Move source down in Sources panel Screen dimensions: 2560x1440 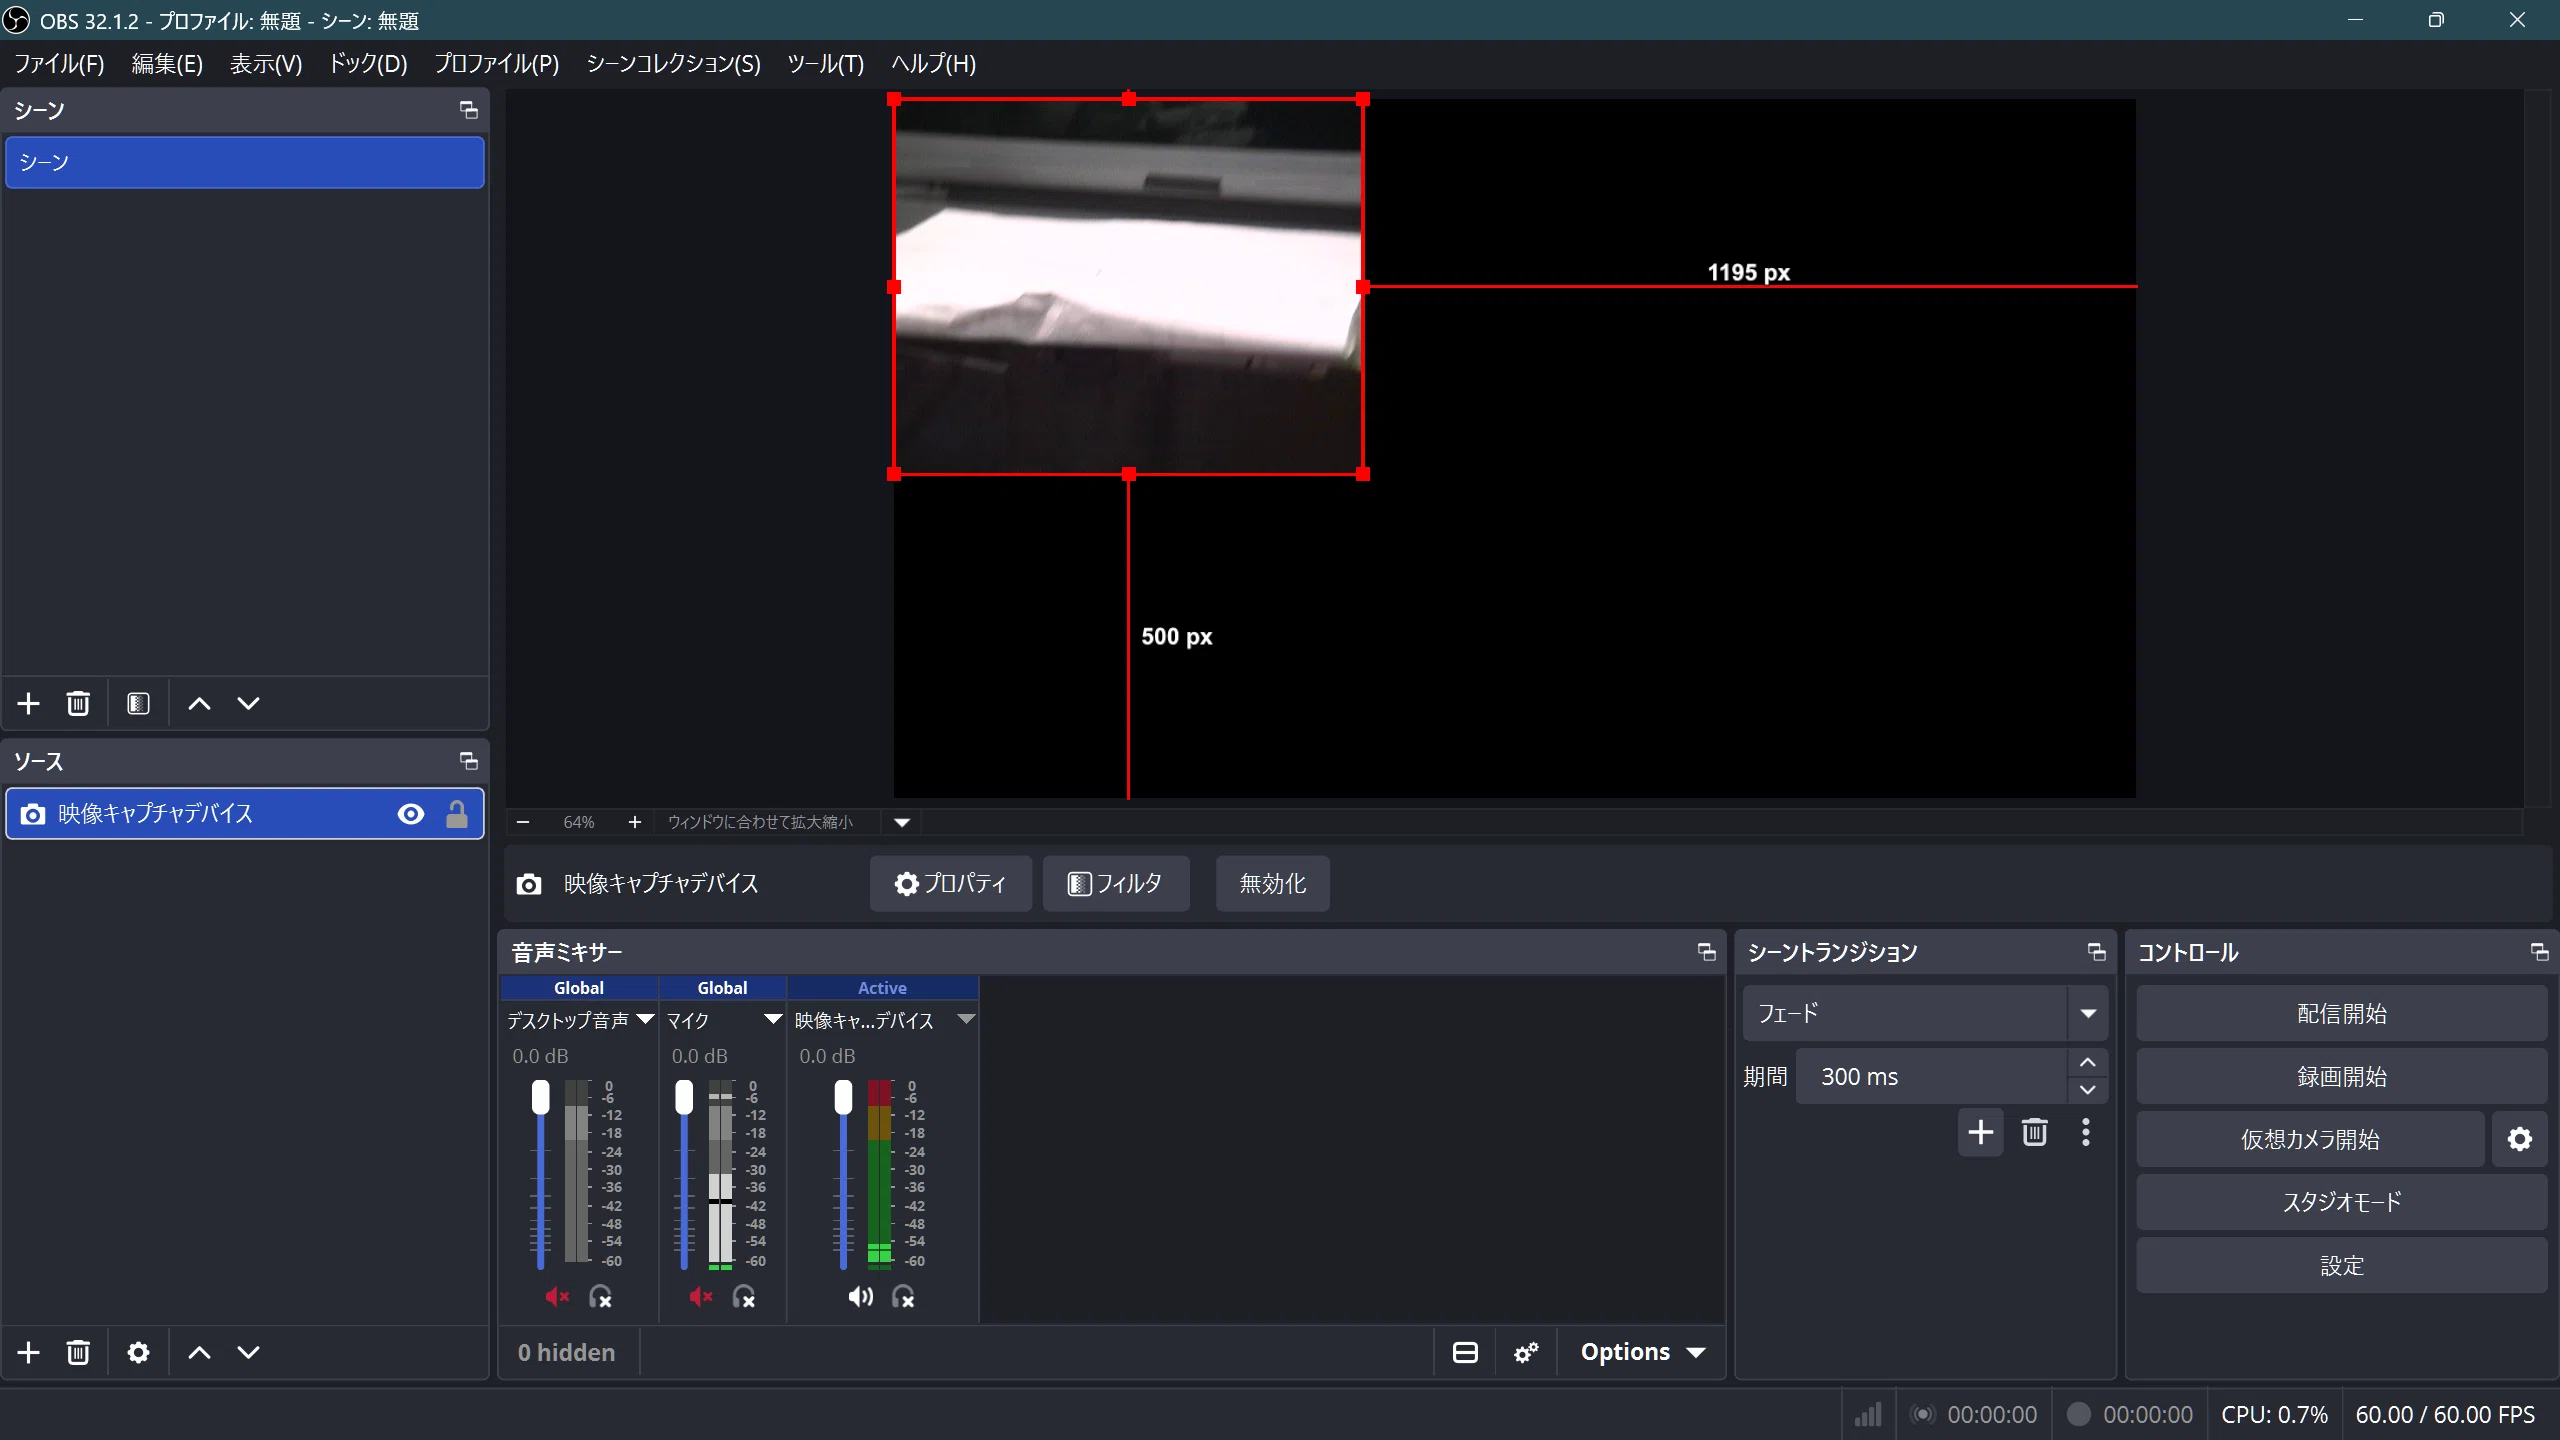click(248, 1352)
